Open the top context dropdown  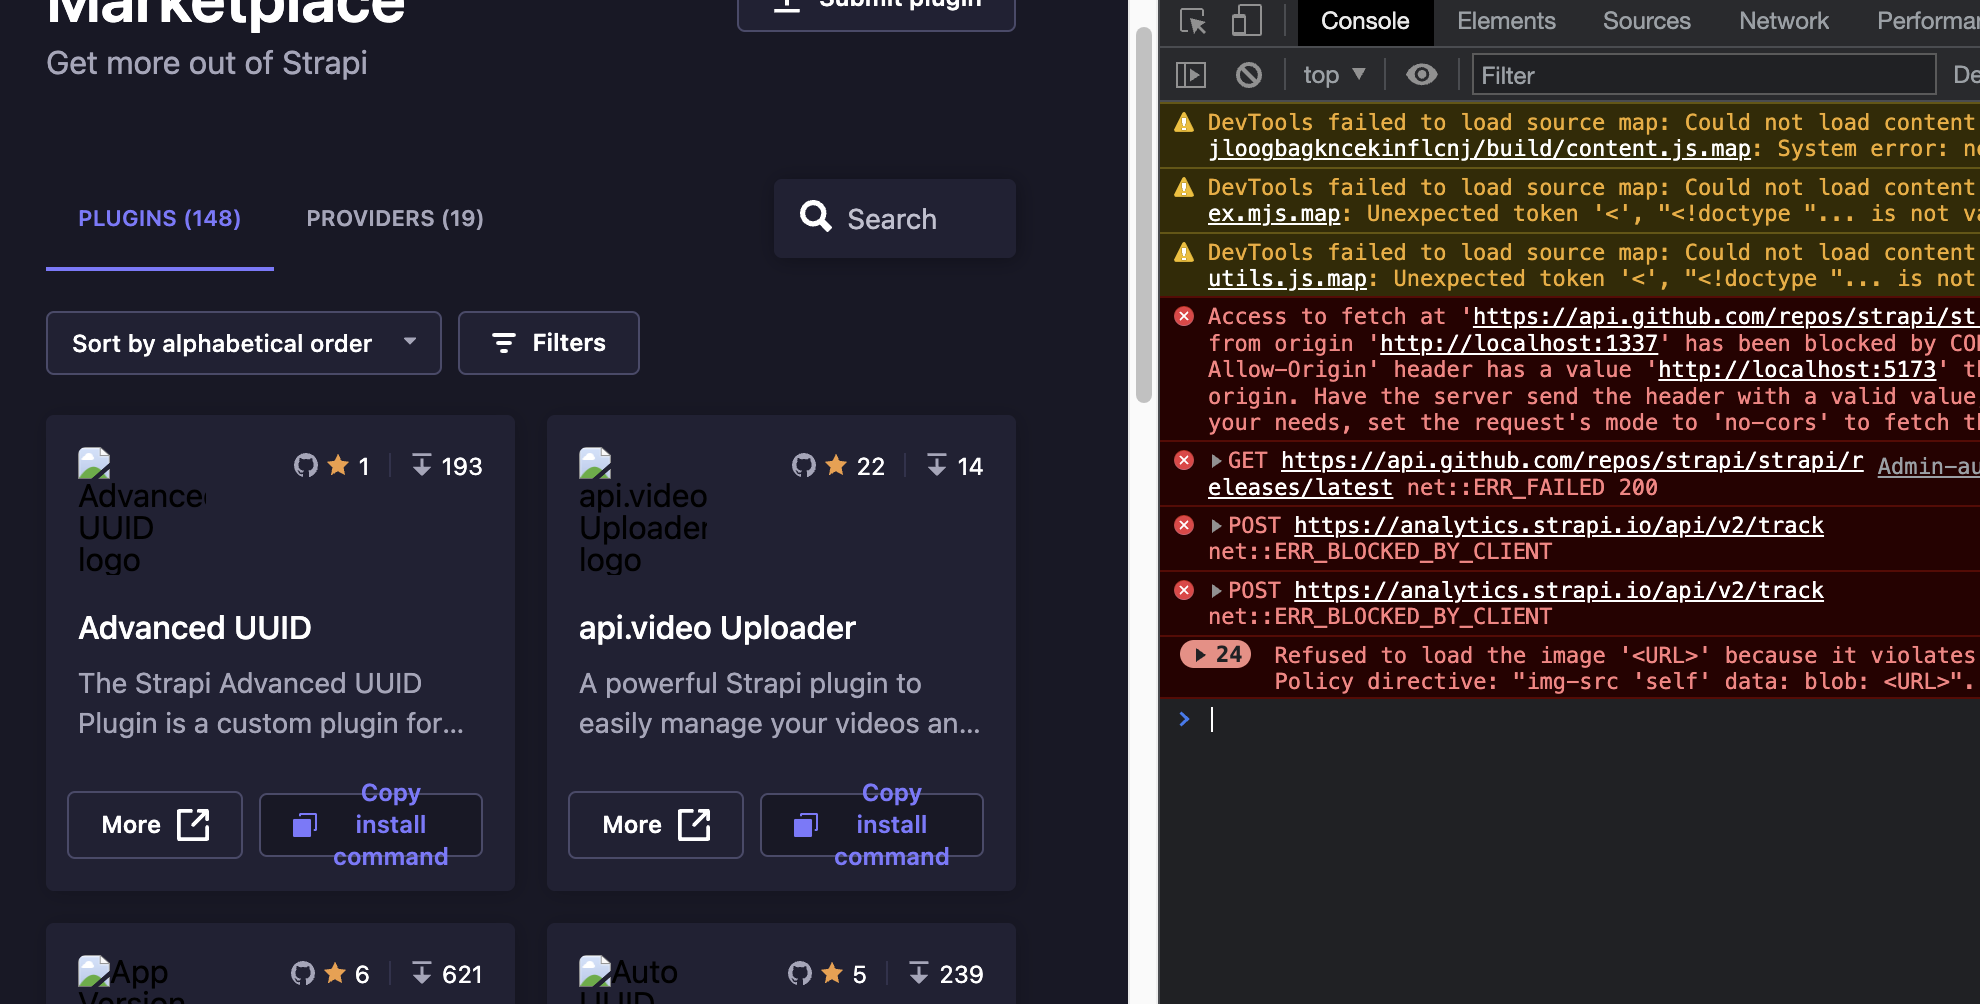1334,75
